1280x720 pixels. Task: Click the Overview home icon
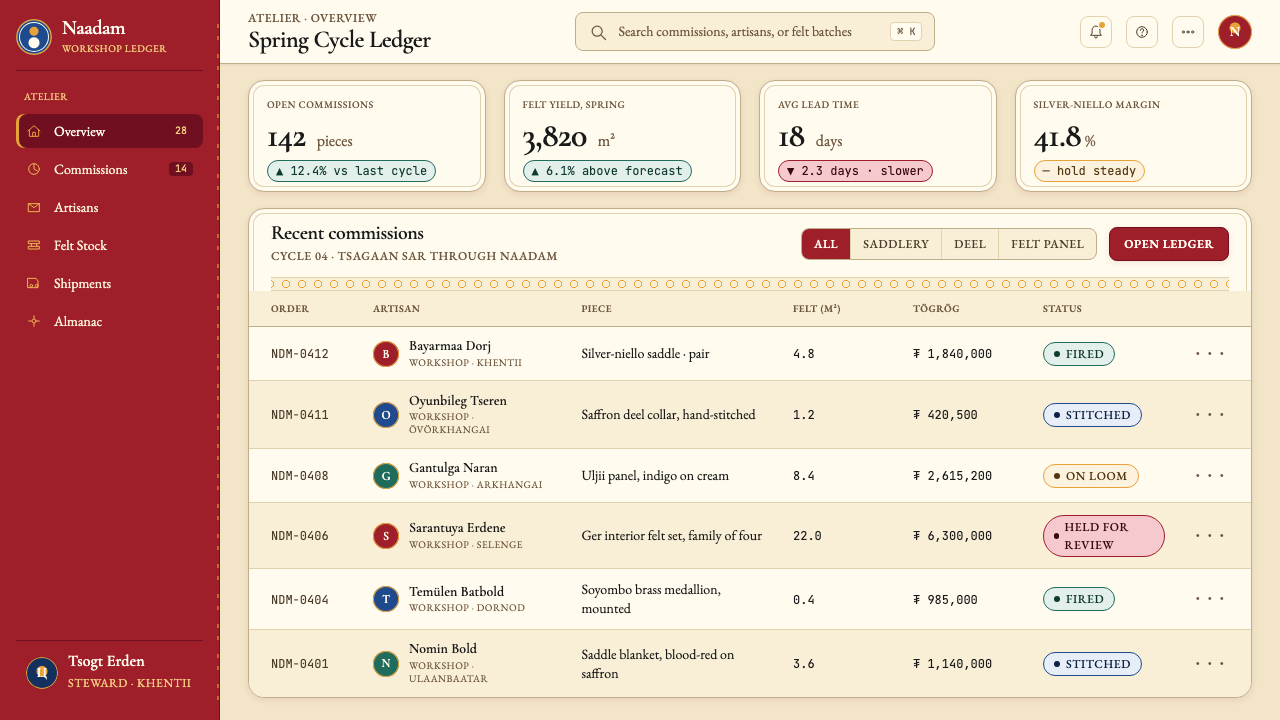34,131
